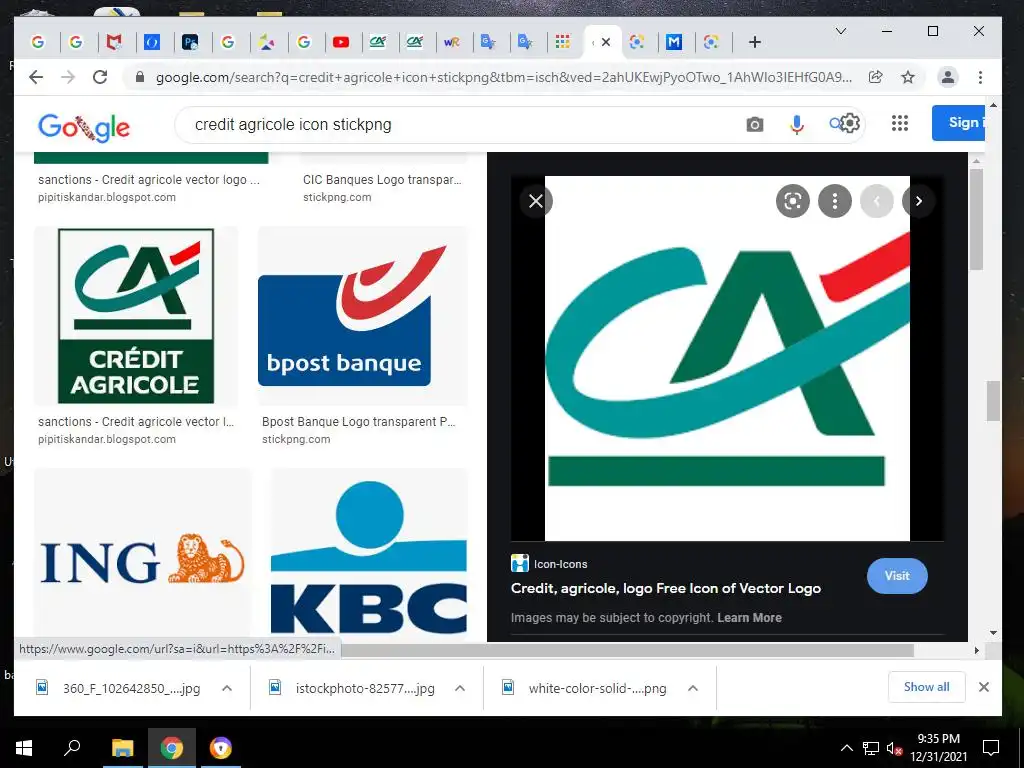Image resolution: width=1024 pixels, height=768 pixels.
Task: Select the ING lion logo thumbnail
Action: (142, 554)
